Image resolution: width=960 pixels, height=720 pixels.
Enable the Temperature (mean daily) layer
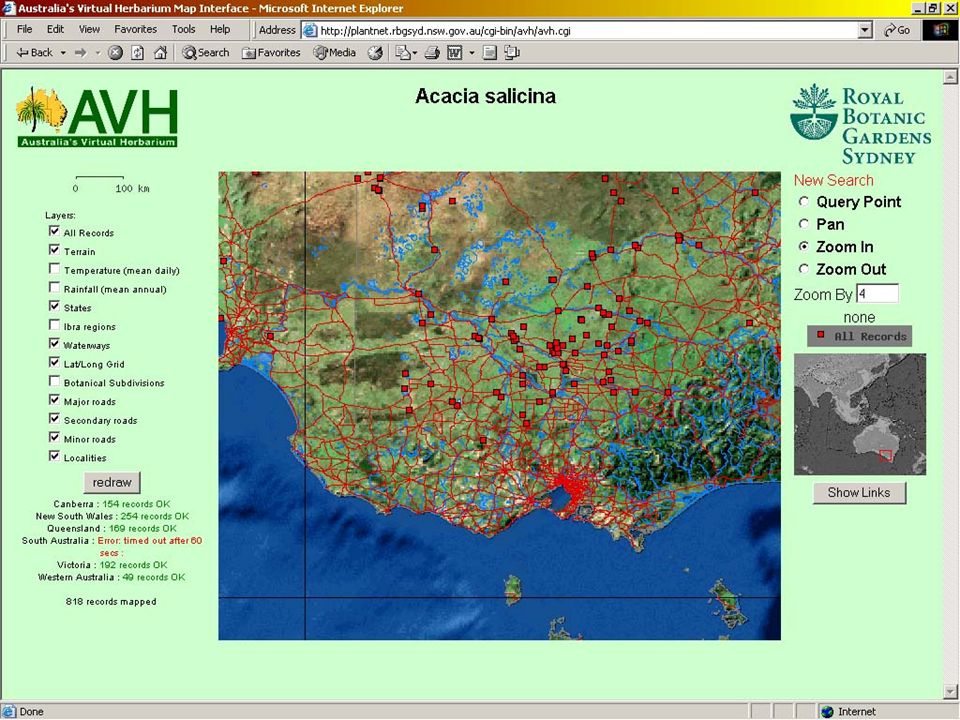[54, 269]
